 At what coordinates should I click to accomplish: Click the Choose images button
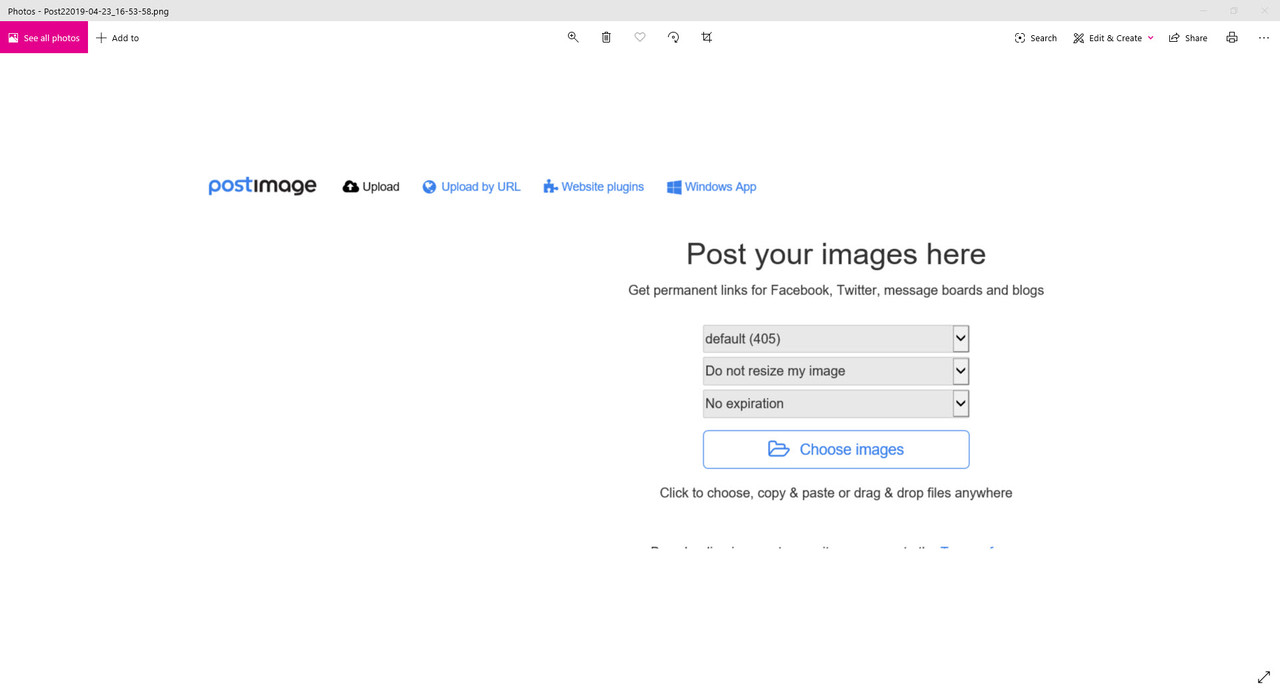(x=836, y=450)
